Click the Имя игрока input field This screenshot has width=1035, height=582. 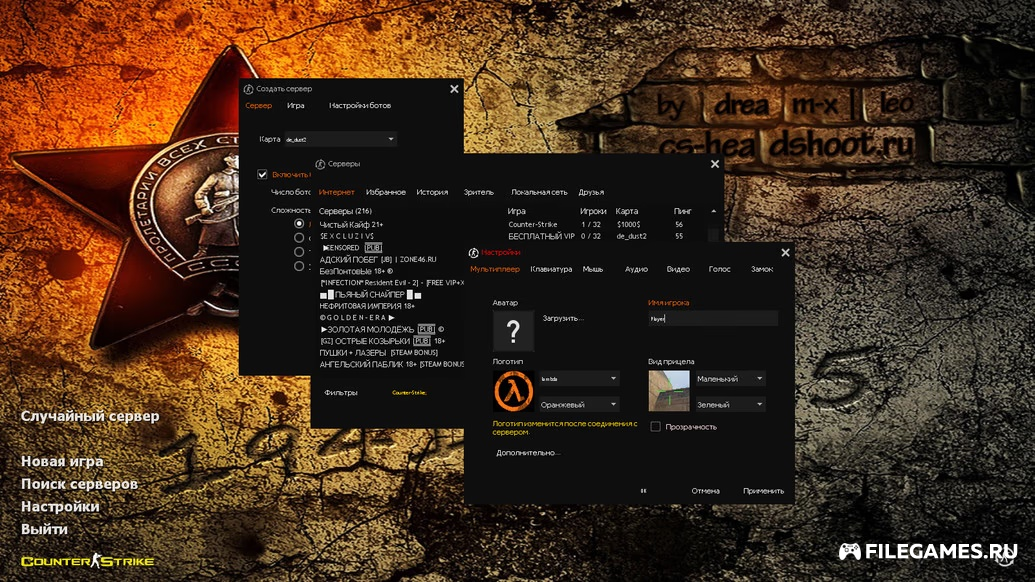point(713,319)
